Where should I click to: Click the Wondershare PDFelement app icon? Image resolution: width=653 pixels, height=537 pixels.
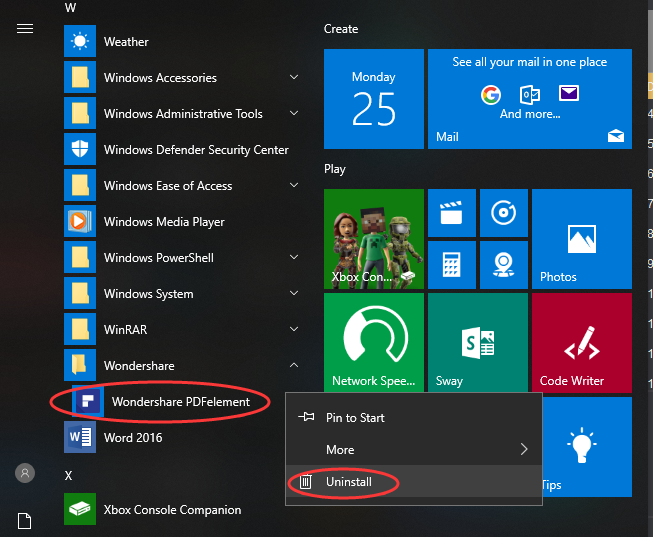click(88, 401)
